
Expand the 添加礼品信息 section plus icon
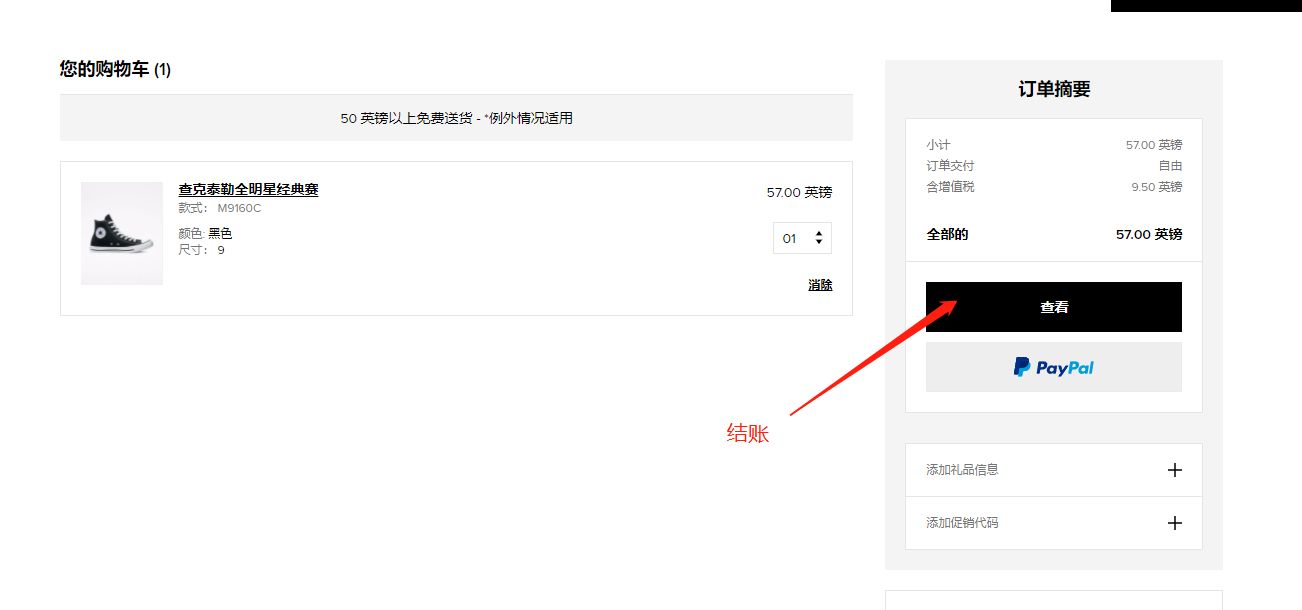1175,470
